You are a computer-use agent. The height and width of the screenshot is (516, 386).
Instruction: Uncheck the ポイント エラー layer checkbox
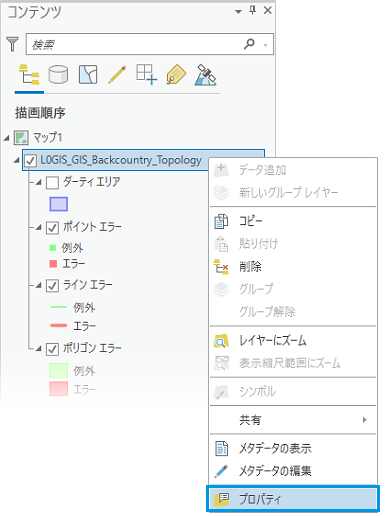pyautogui.click(x=52, y=228)
